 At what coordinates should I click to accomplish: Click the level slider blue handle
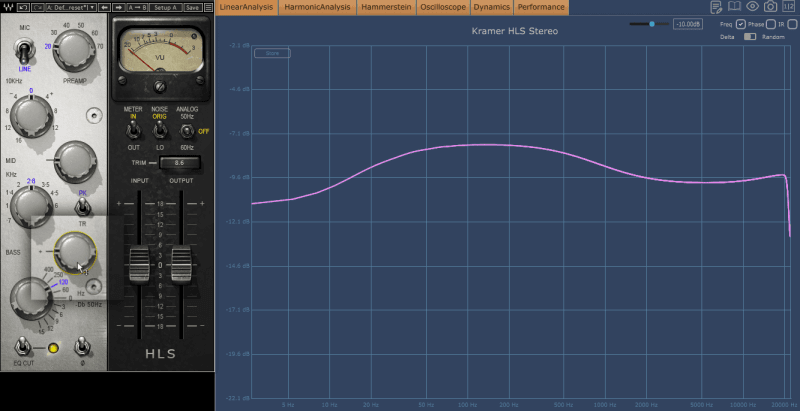(652, 24)
